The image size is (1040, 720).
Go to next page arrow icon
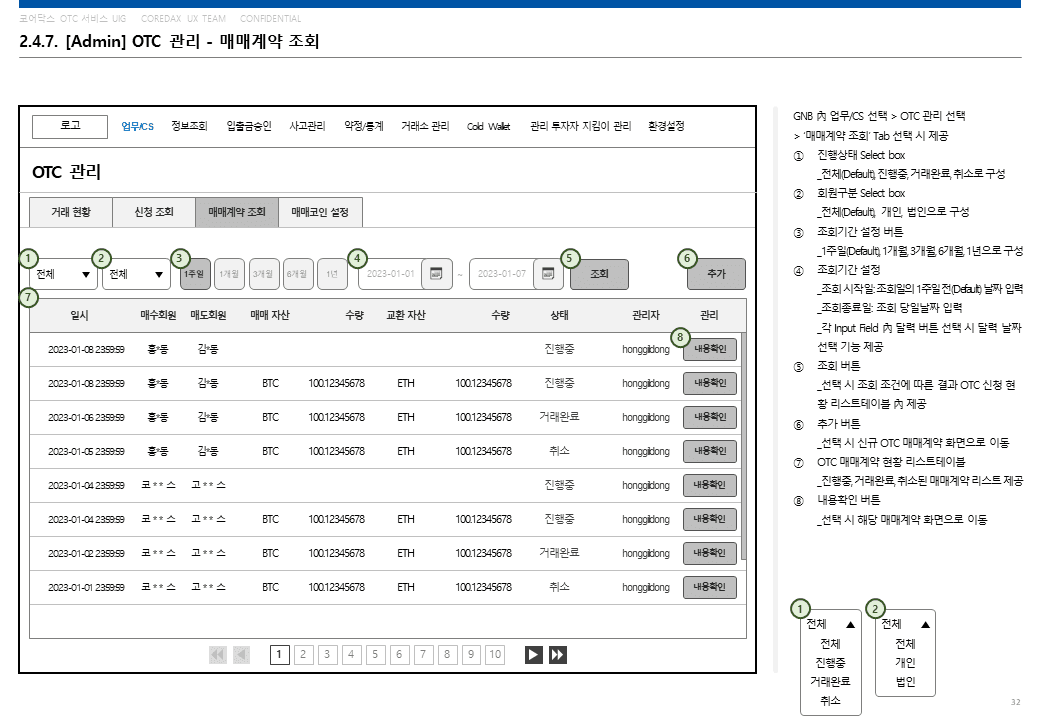point(533,655)
